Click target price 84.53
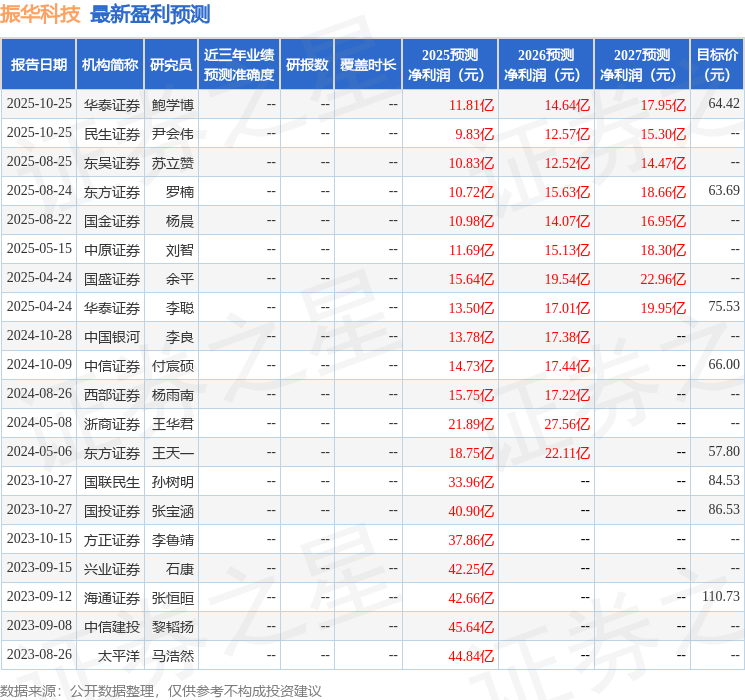 [x=724, y=480]
